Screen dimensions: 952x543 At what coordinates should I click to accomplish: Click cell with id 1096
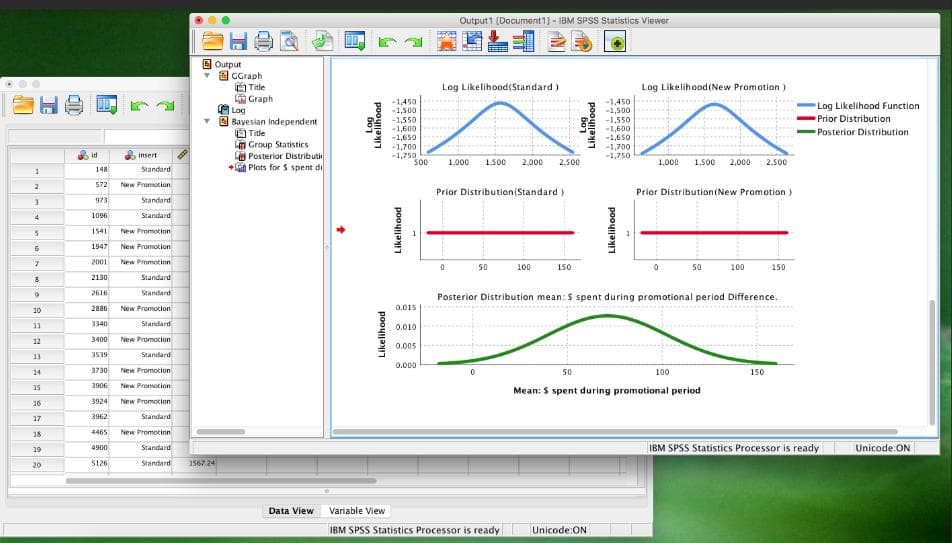point(87,216)
